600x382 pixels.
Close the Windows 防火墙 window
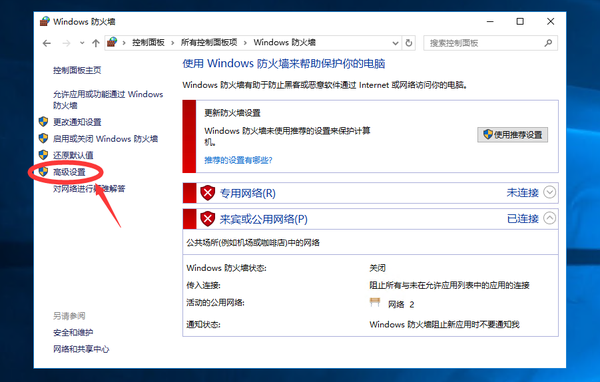(550, 21)
